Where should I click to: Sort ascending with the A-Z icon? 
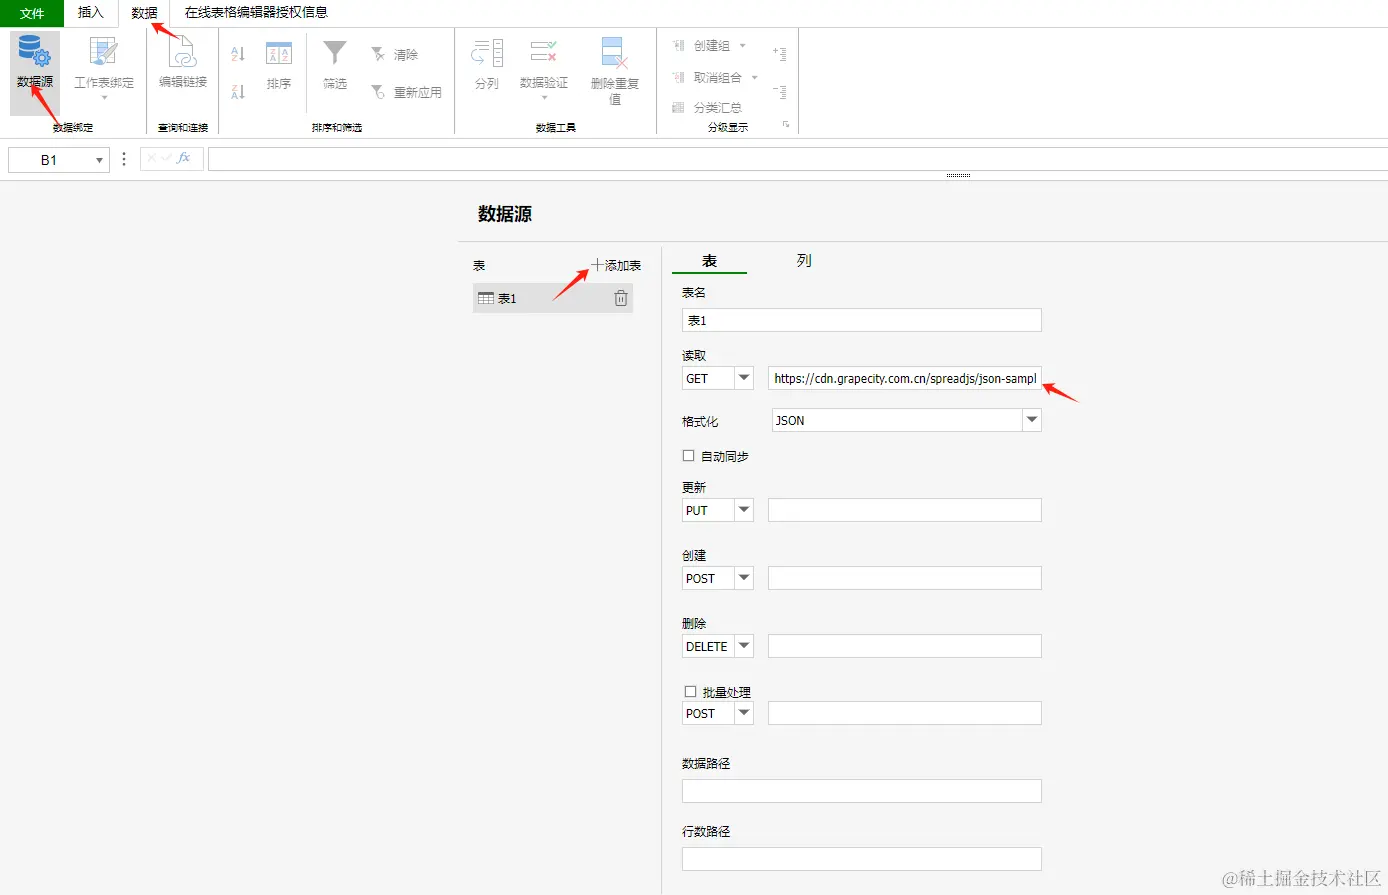click(238, 54)
